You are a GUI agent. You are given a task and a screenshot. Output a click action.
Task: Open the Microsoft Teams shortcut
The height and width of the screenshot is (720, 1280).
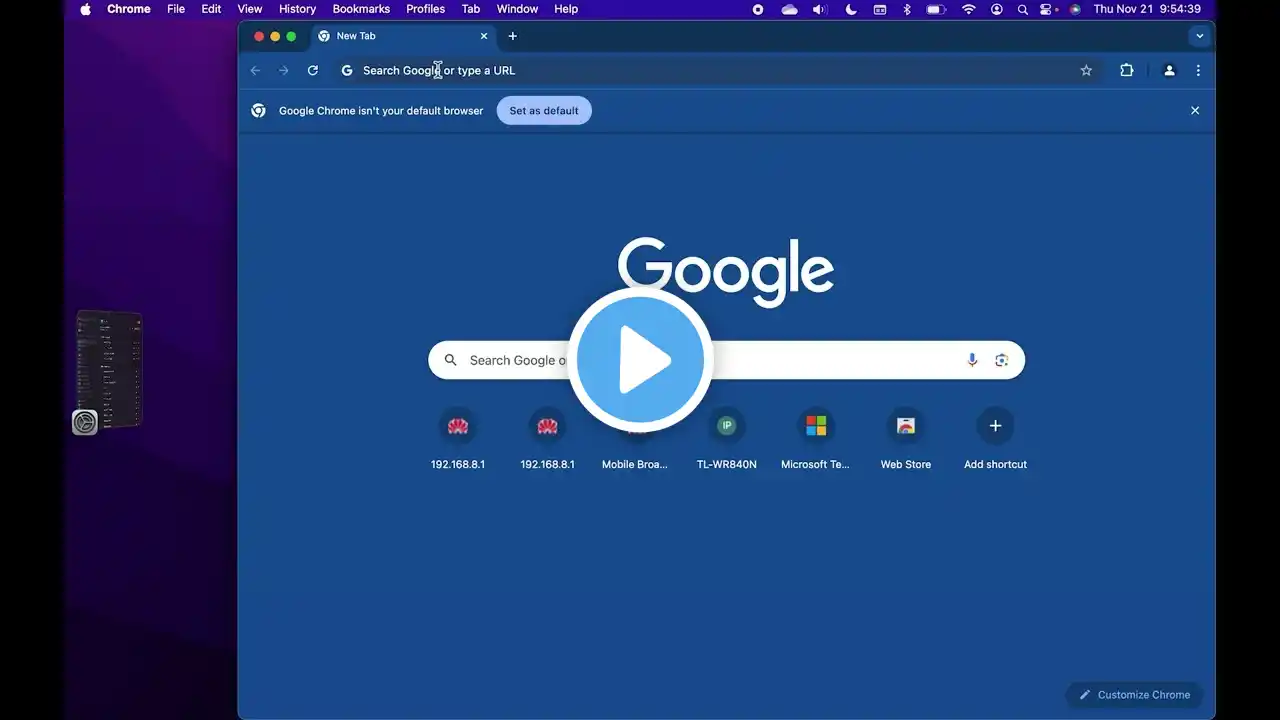[x=816, y=439]
